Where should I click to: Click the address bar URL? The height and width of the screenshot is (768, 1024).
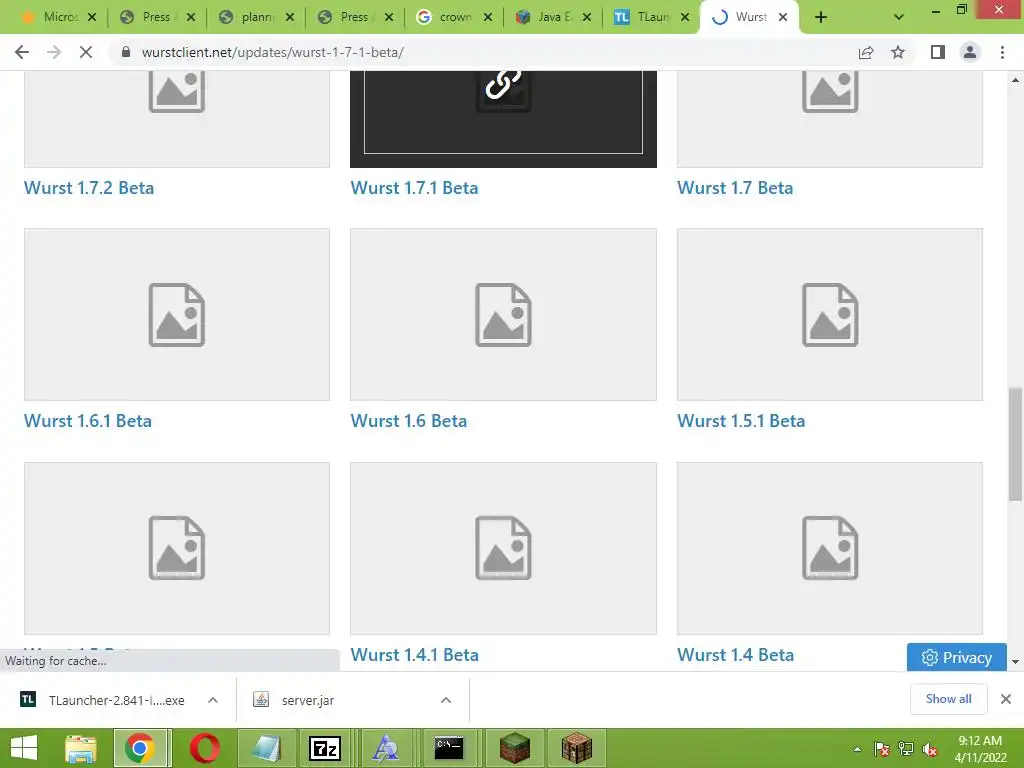[273, 52]
